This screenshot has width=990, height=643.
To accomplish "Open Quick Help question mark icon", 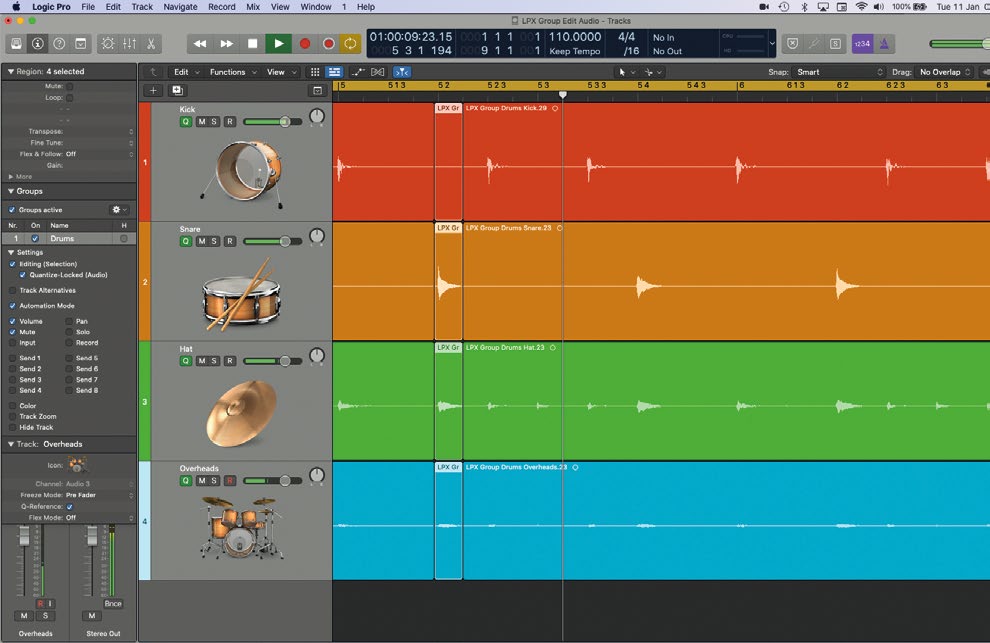I will coord(59,44).
